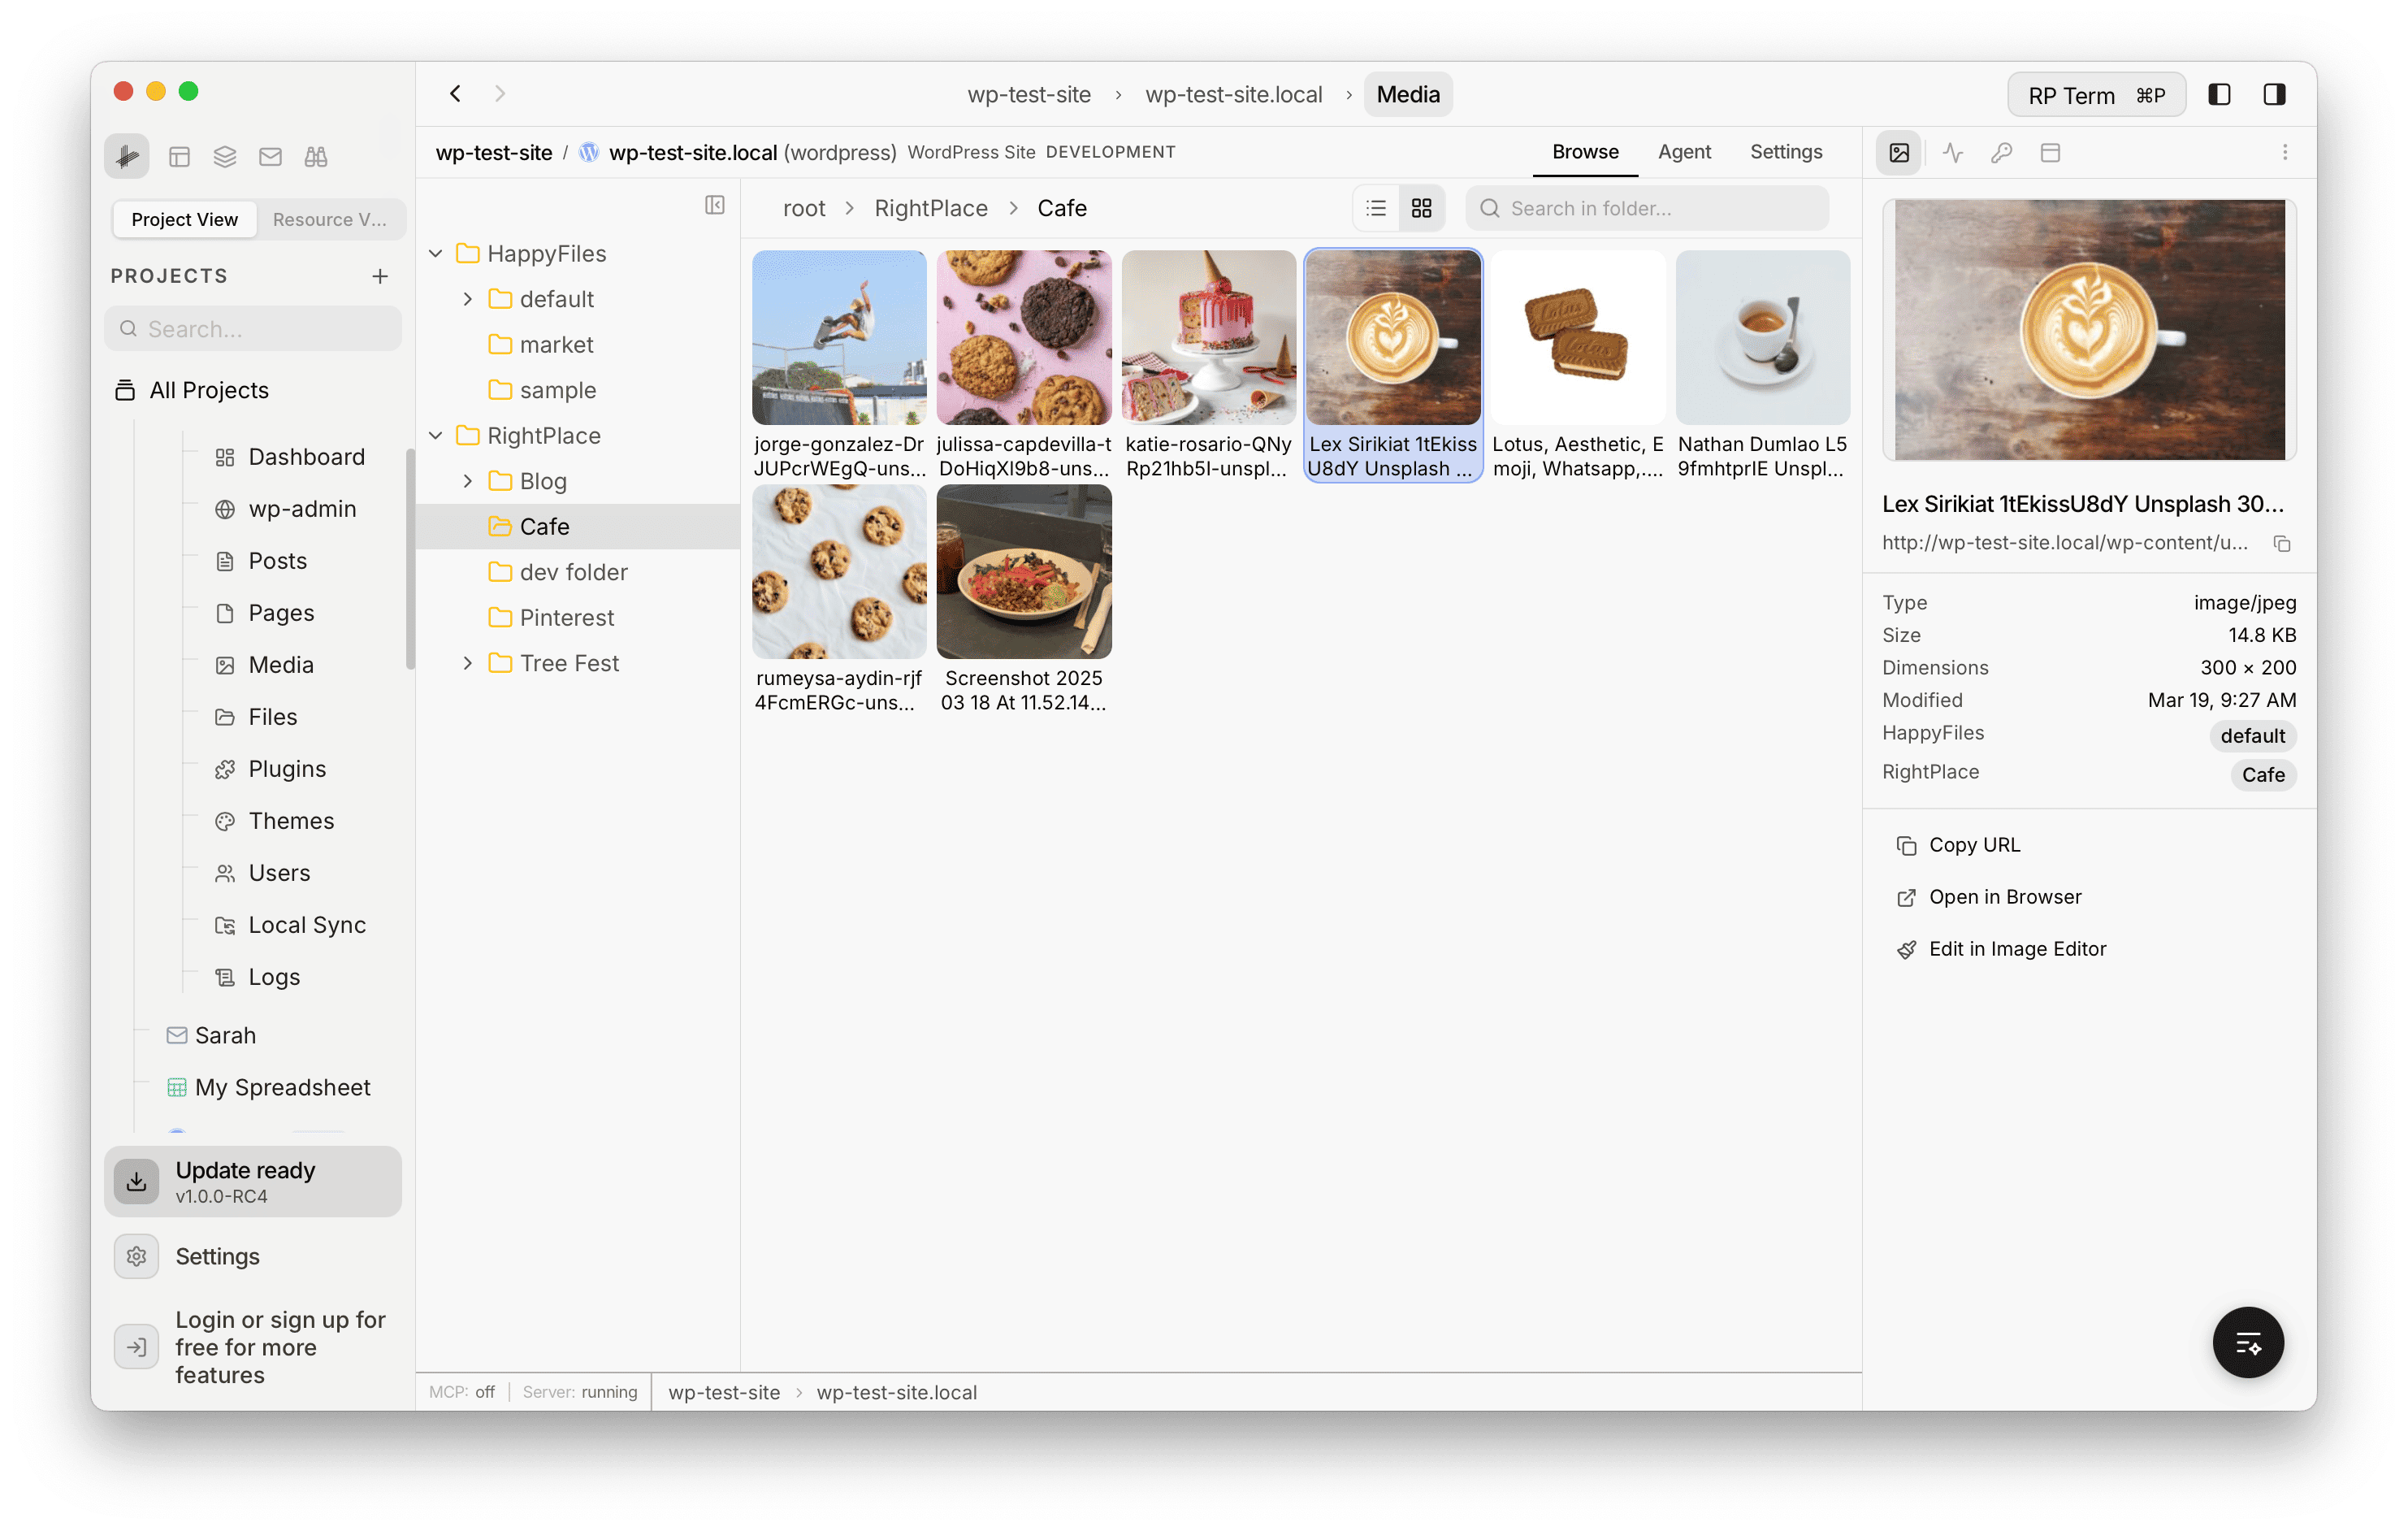Open RP Term from the top-right button
This screenshot has width=2408, height=1531.
pos(2096,94)
